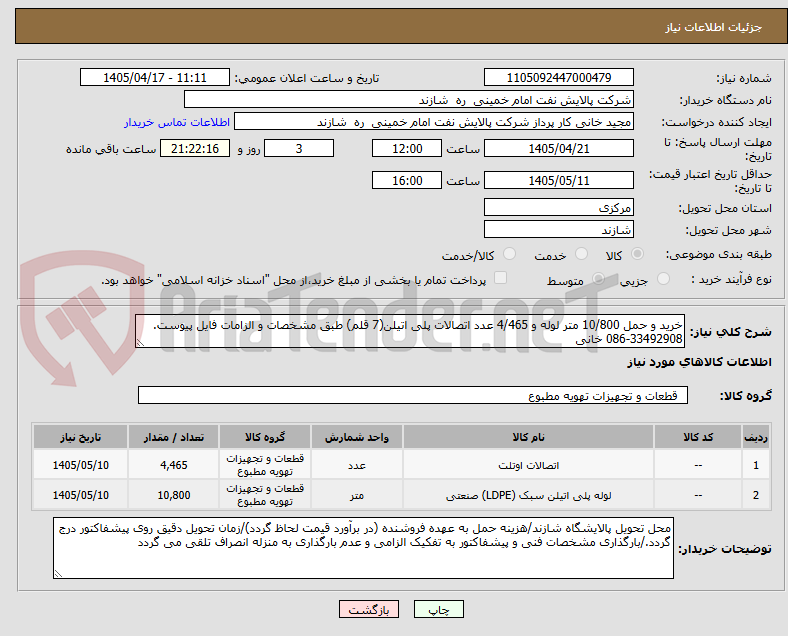
Task: Click item name لوله پلی اتیلن سبک (LDPE)
Action: click(x=528, y=495)
